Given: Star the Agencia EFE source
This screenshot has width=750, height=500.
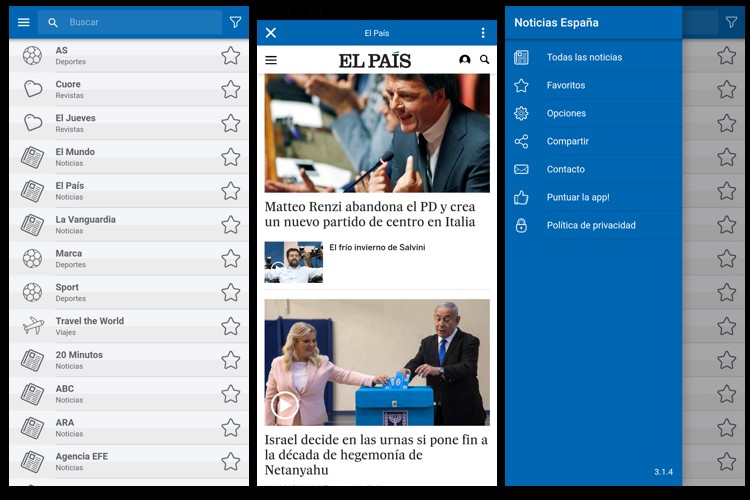Looking at the screenshot, I should click(231, 462).
